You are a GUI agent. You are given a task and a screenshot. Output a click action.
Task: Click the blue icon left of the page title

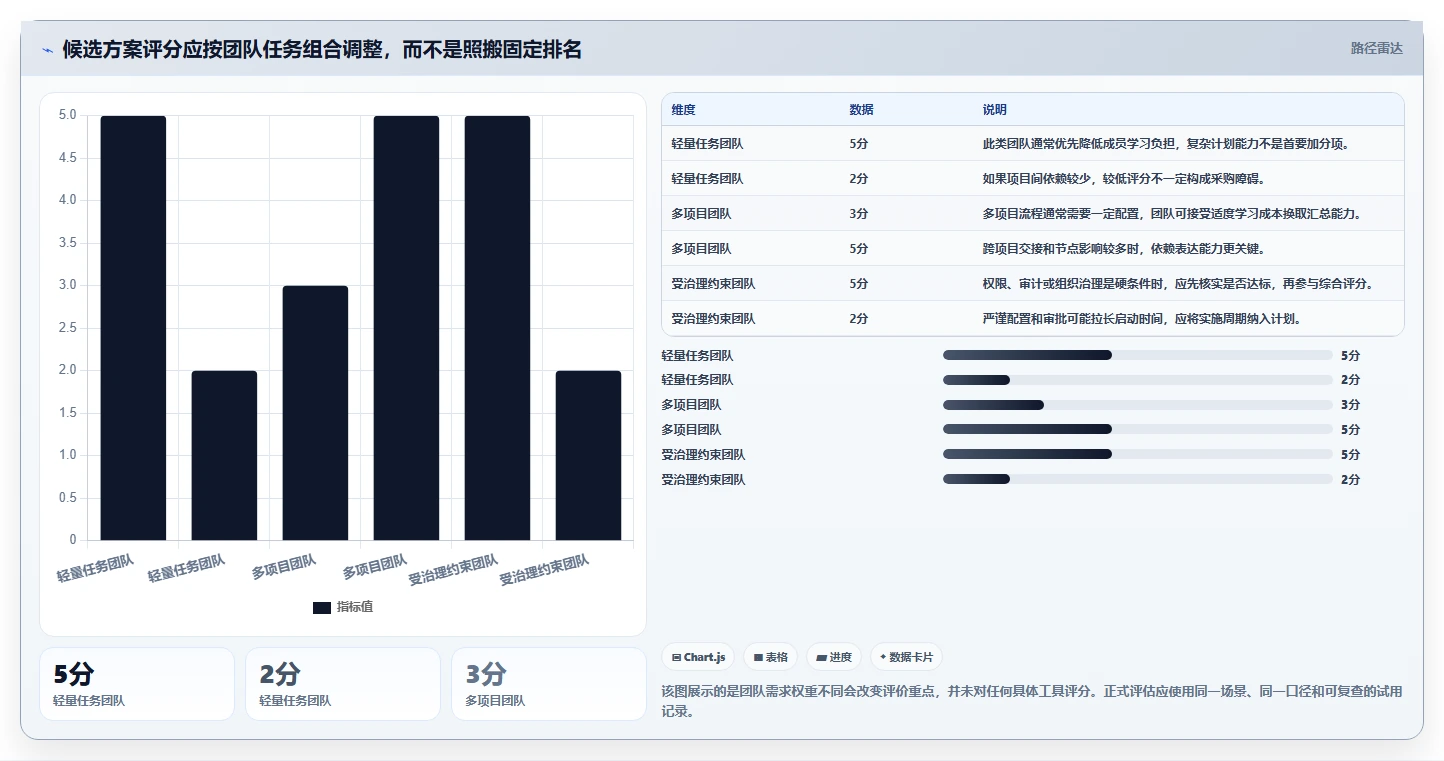pyautogui.click(x=48, y=50)
